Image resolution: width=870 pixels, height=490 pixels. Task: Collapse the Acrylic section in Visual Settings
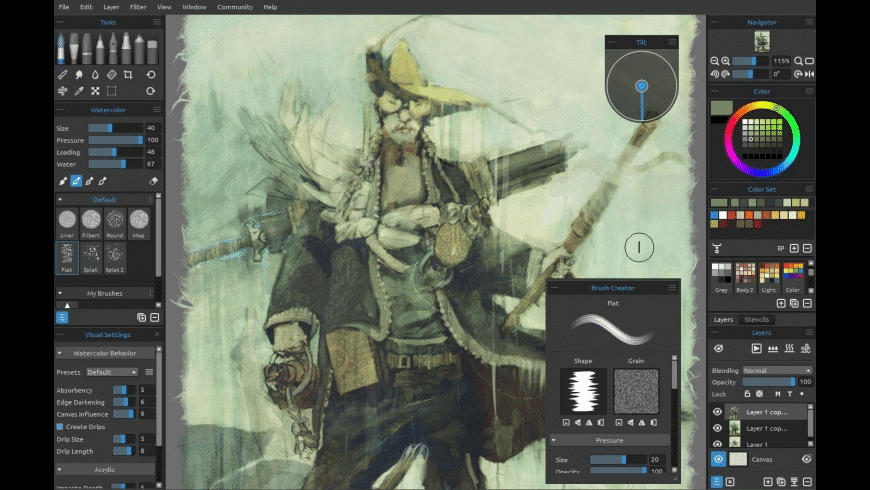(x=59, y=469)
